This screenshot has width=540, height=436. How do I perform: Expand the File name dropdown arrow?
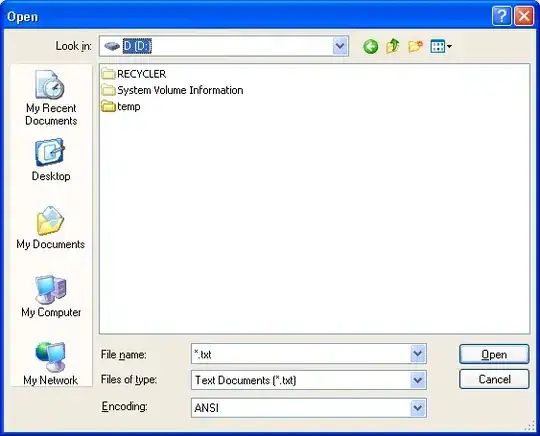(418, 353)
